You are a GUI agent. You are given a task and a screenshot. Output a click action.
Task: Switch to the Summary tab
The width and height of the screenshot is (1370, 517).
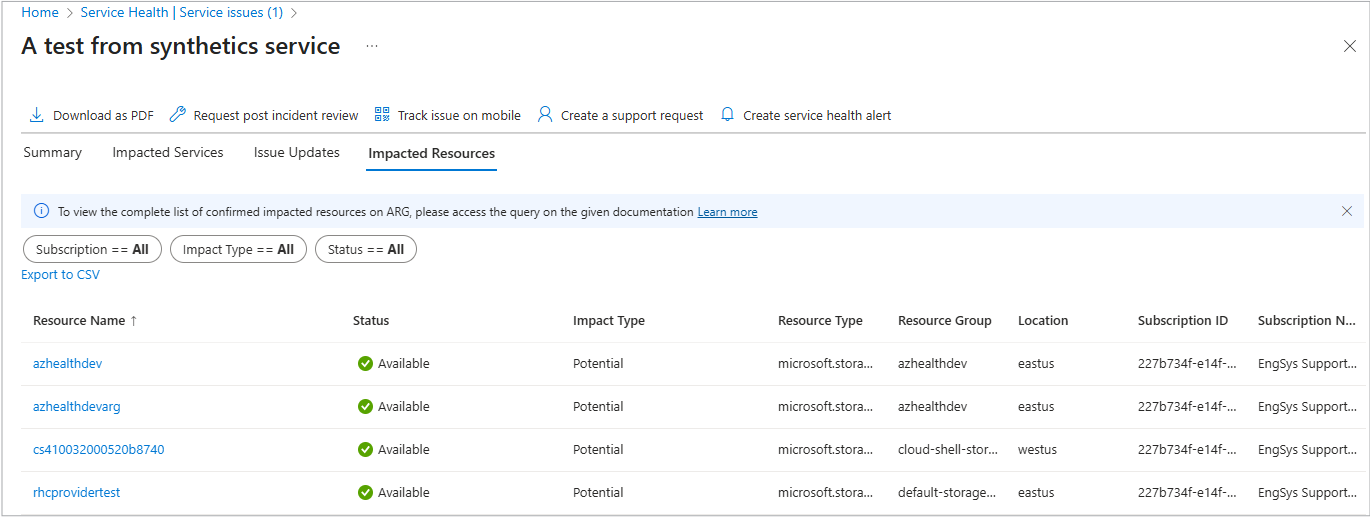tap(52, 153)
